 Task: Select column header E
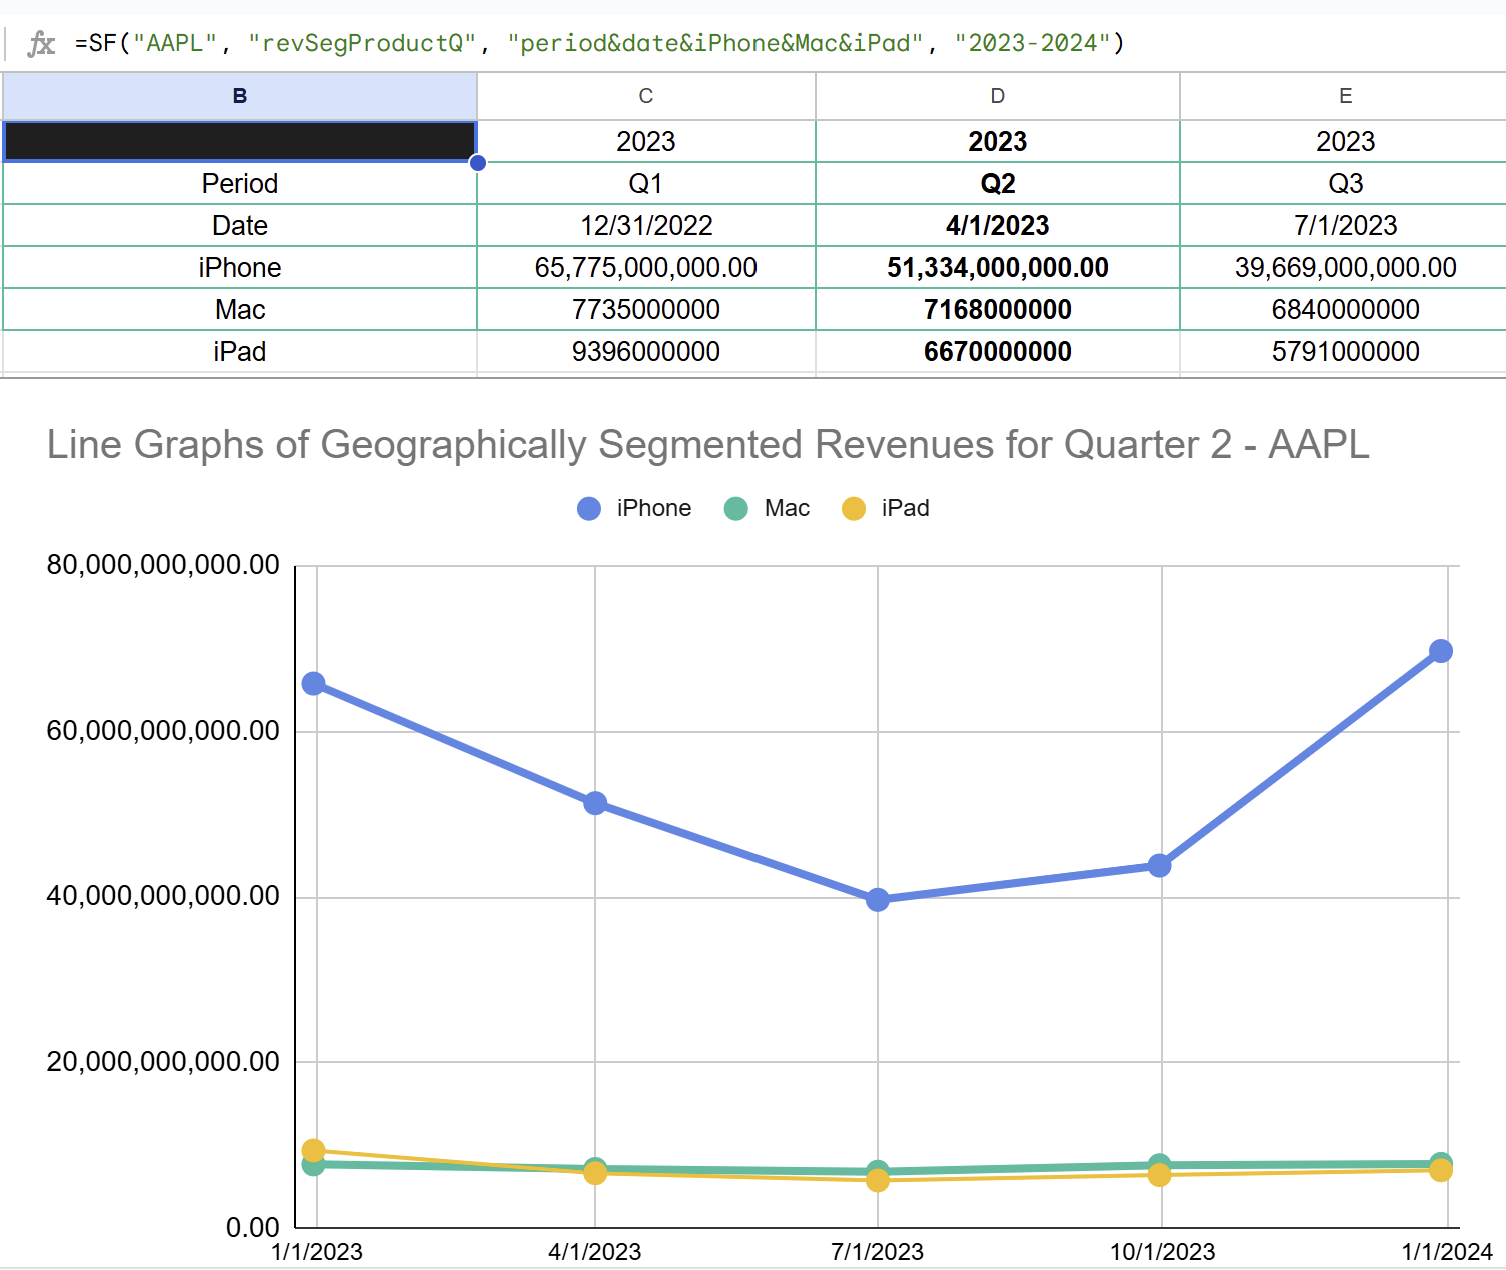pyautogui.click(x=1344, y=96)
